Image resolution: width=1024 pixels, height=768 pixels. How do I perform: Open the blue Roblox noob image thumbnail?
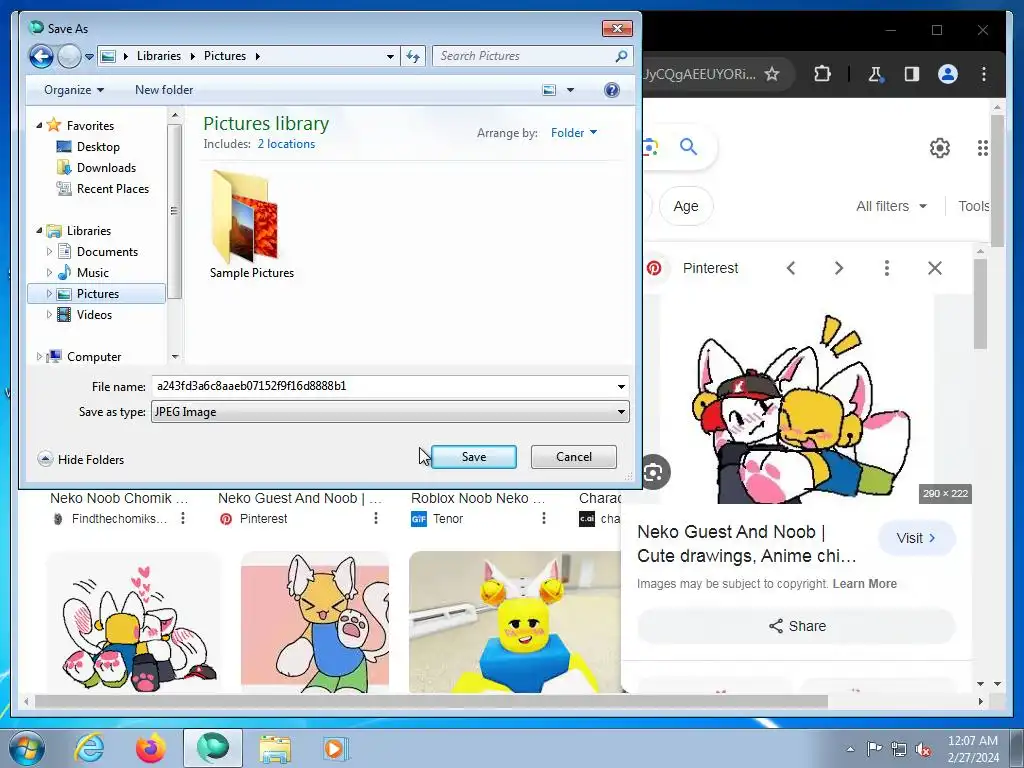coord(515,622)
